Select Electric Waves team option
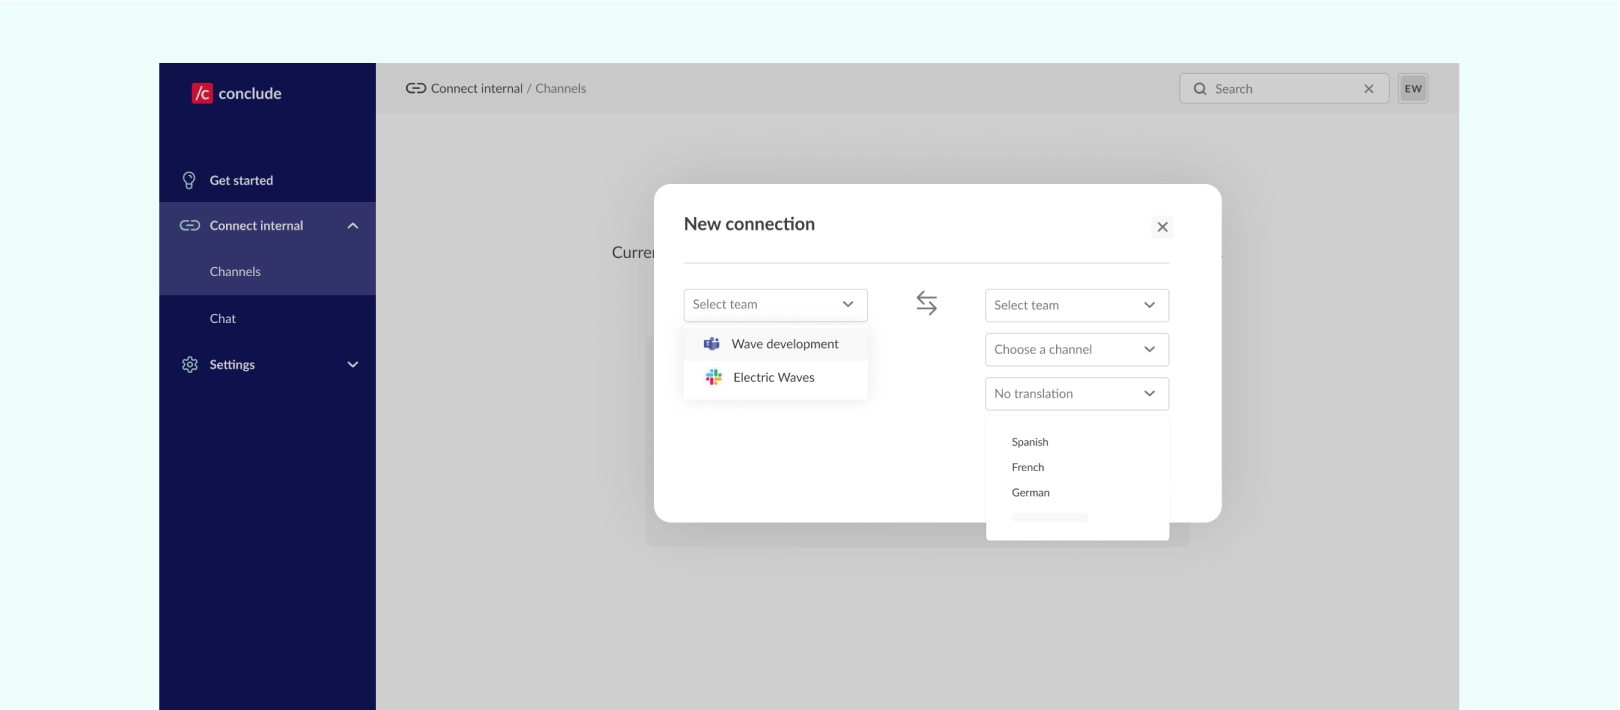 tap(775, 377)
